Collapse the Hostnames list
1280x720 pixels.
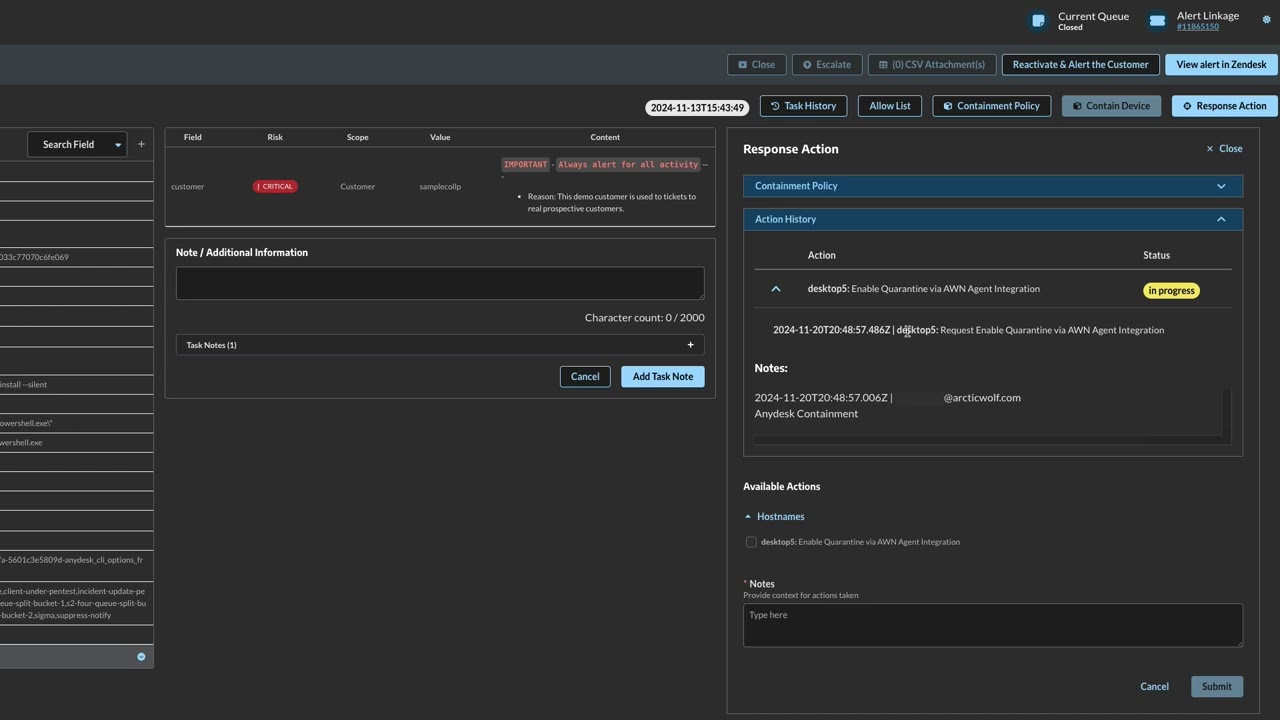click(x=774, y=517)
